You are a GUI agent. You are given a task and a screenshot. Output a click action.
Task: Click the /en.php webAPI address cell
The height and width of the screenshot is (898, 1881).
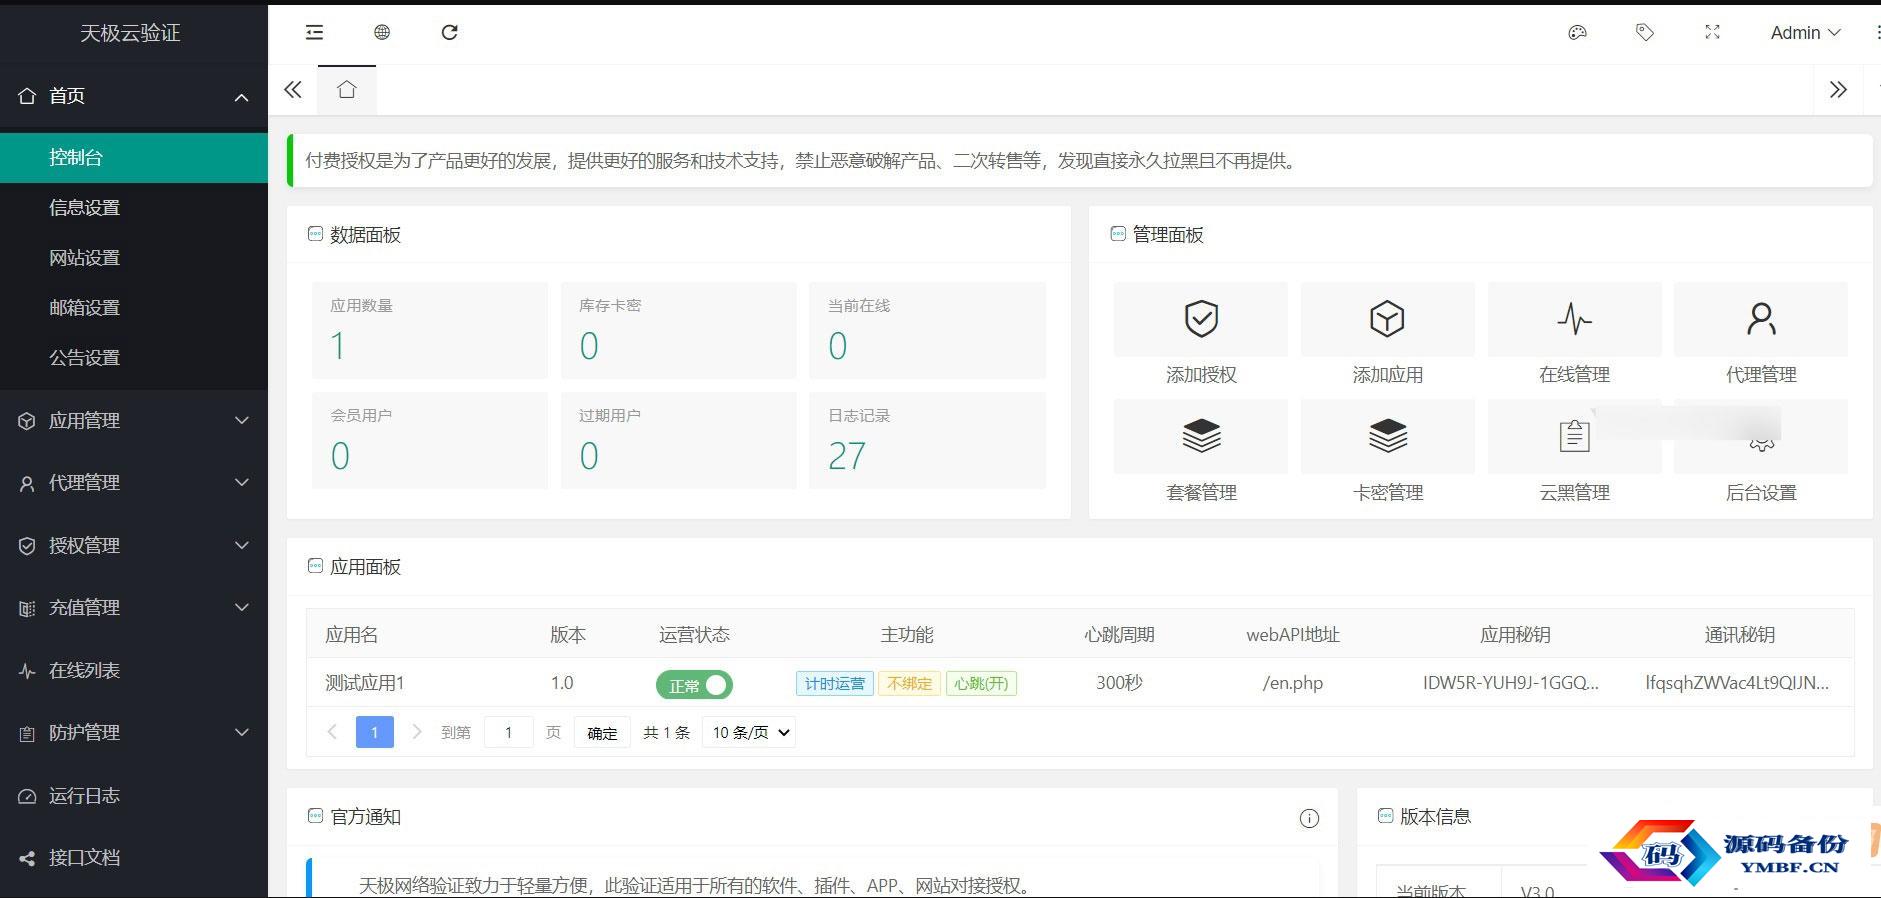[x=1293, y=683]
